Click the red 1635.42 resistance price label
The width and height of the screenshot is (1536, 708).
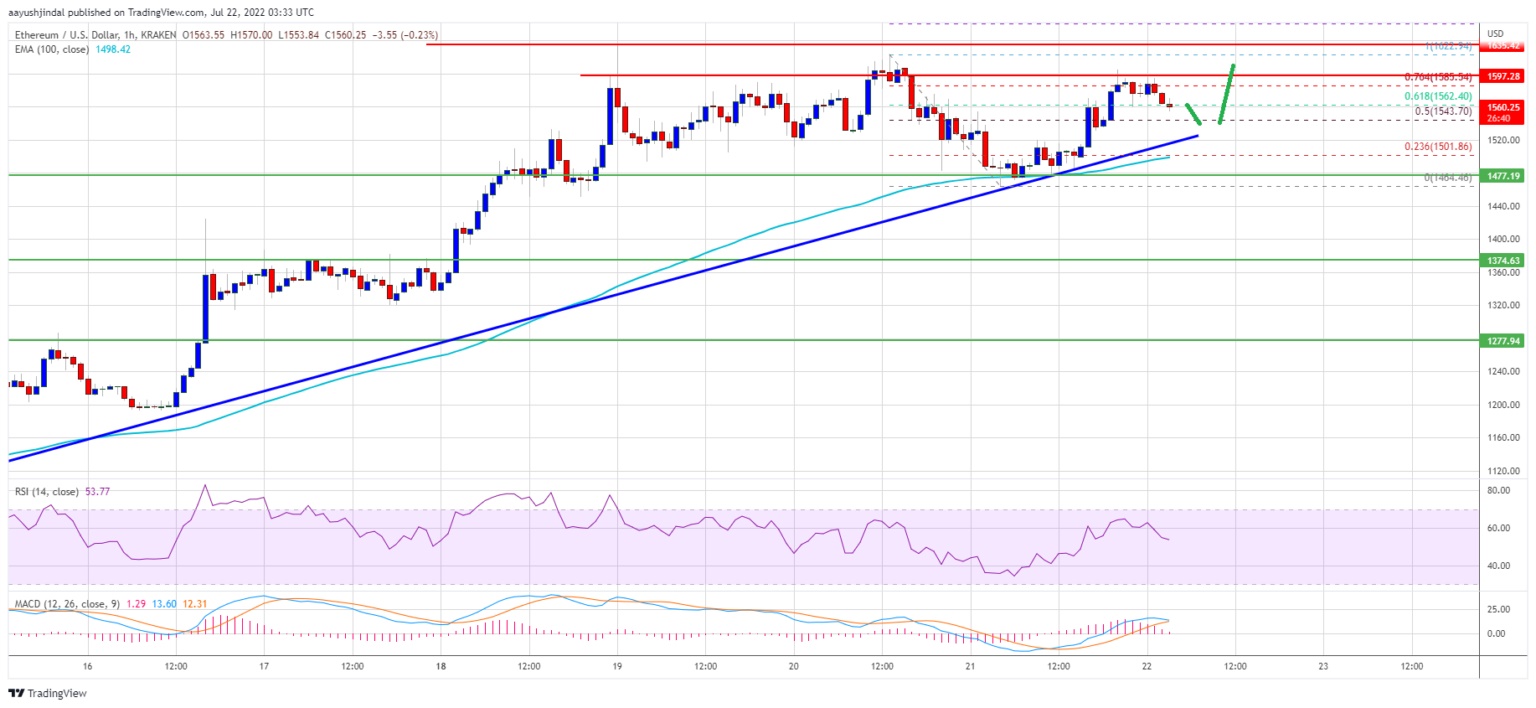(x=1503, y=45)
